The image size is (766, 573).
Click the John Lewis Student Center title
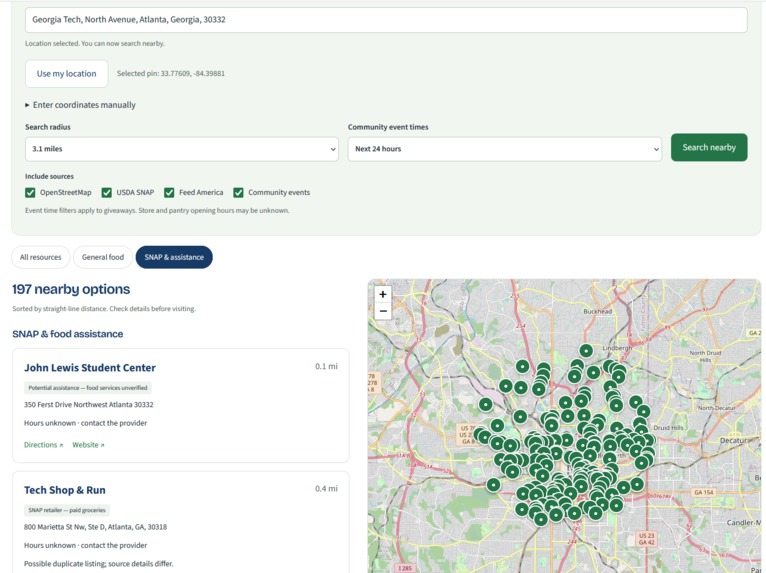(90, 368)
